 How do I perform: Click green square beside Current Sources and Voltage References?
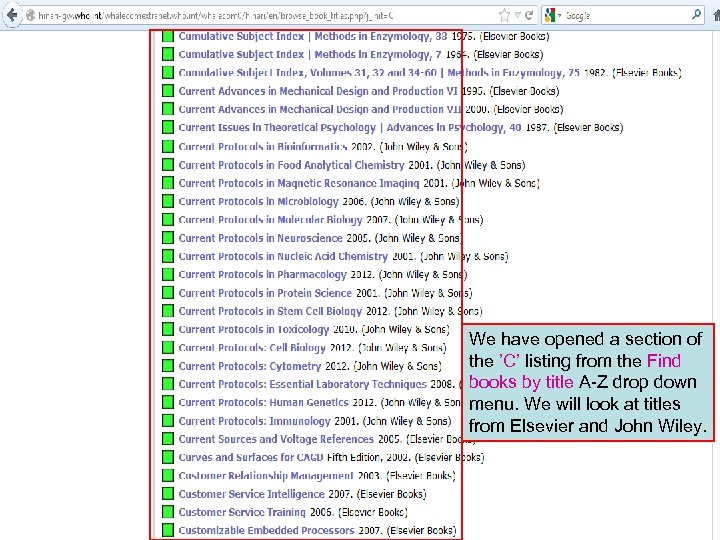[168, 439]
